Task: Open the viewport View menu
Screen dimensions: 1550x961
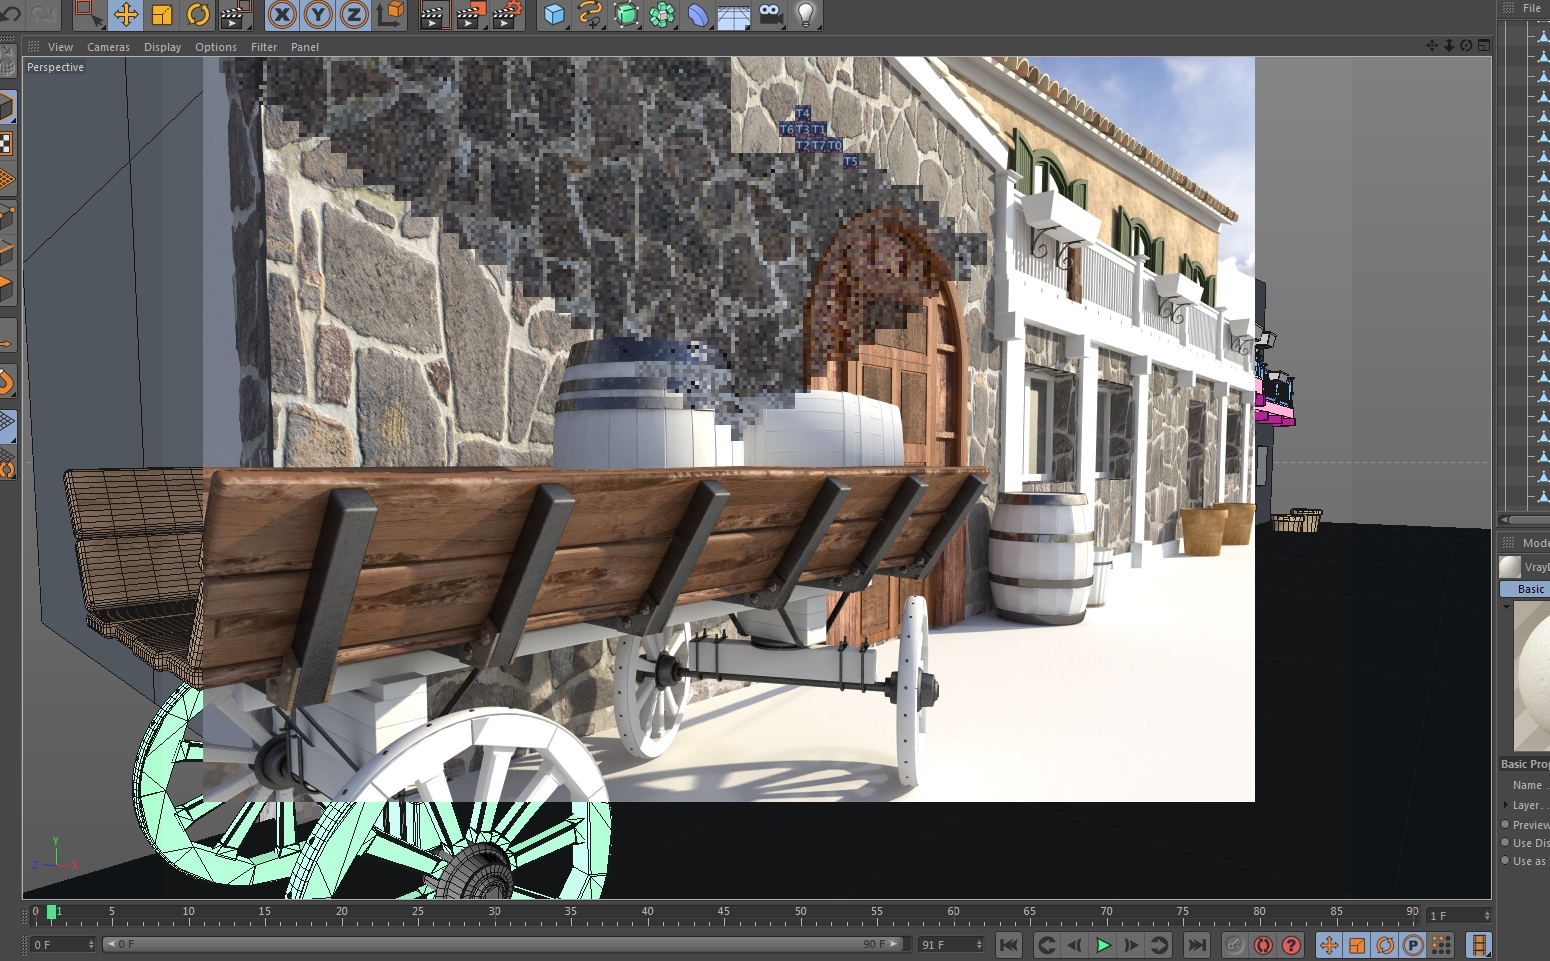Action: [60, 47]
